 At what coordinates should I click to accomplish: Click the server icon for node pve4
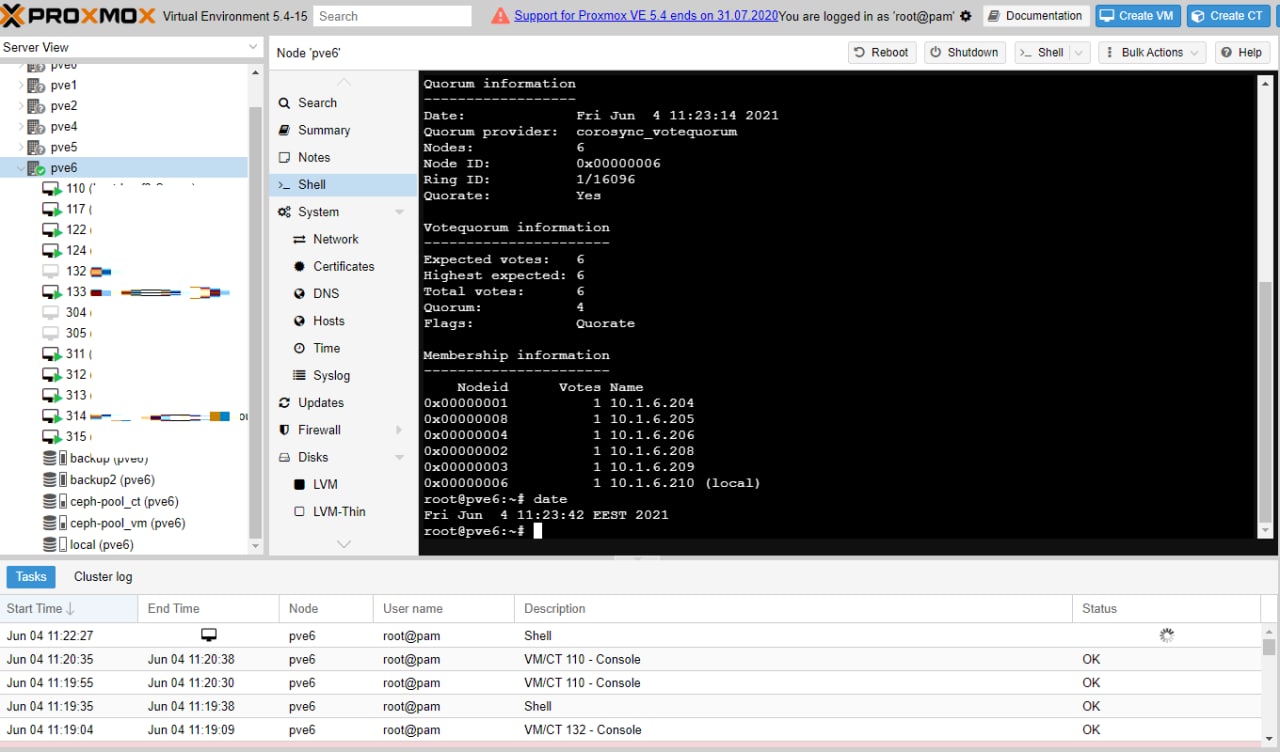(x=36, y=127)
